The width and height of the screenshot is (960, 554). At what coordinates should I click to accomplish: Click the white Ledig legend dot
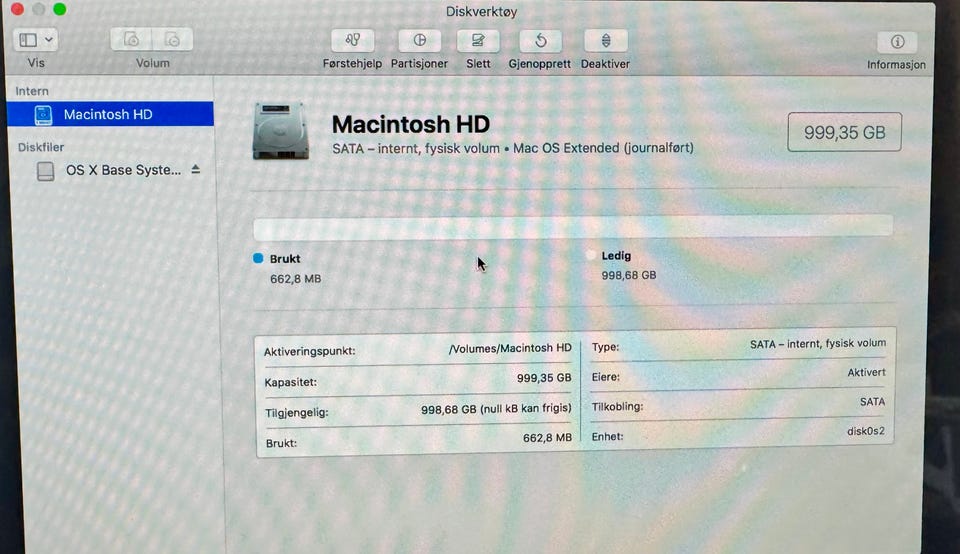pyautogui.click(x=590, y=255)
